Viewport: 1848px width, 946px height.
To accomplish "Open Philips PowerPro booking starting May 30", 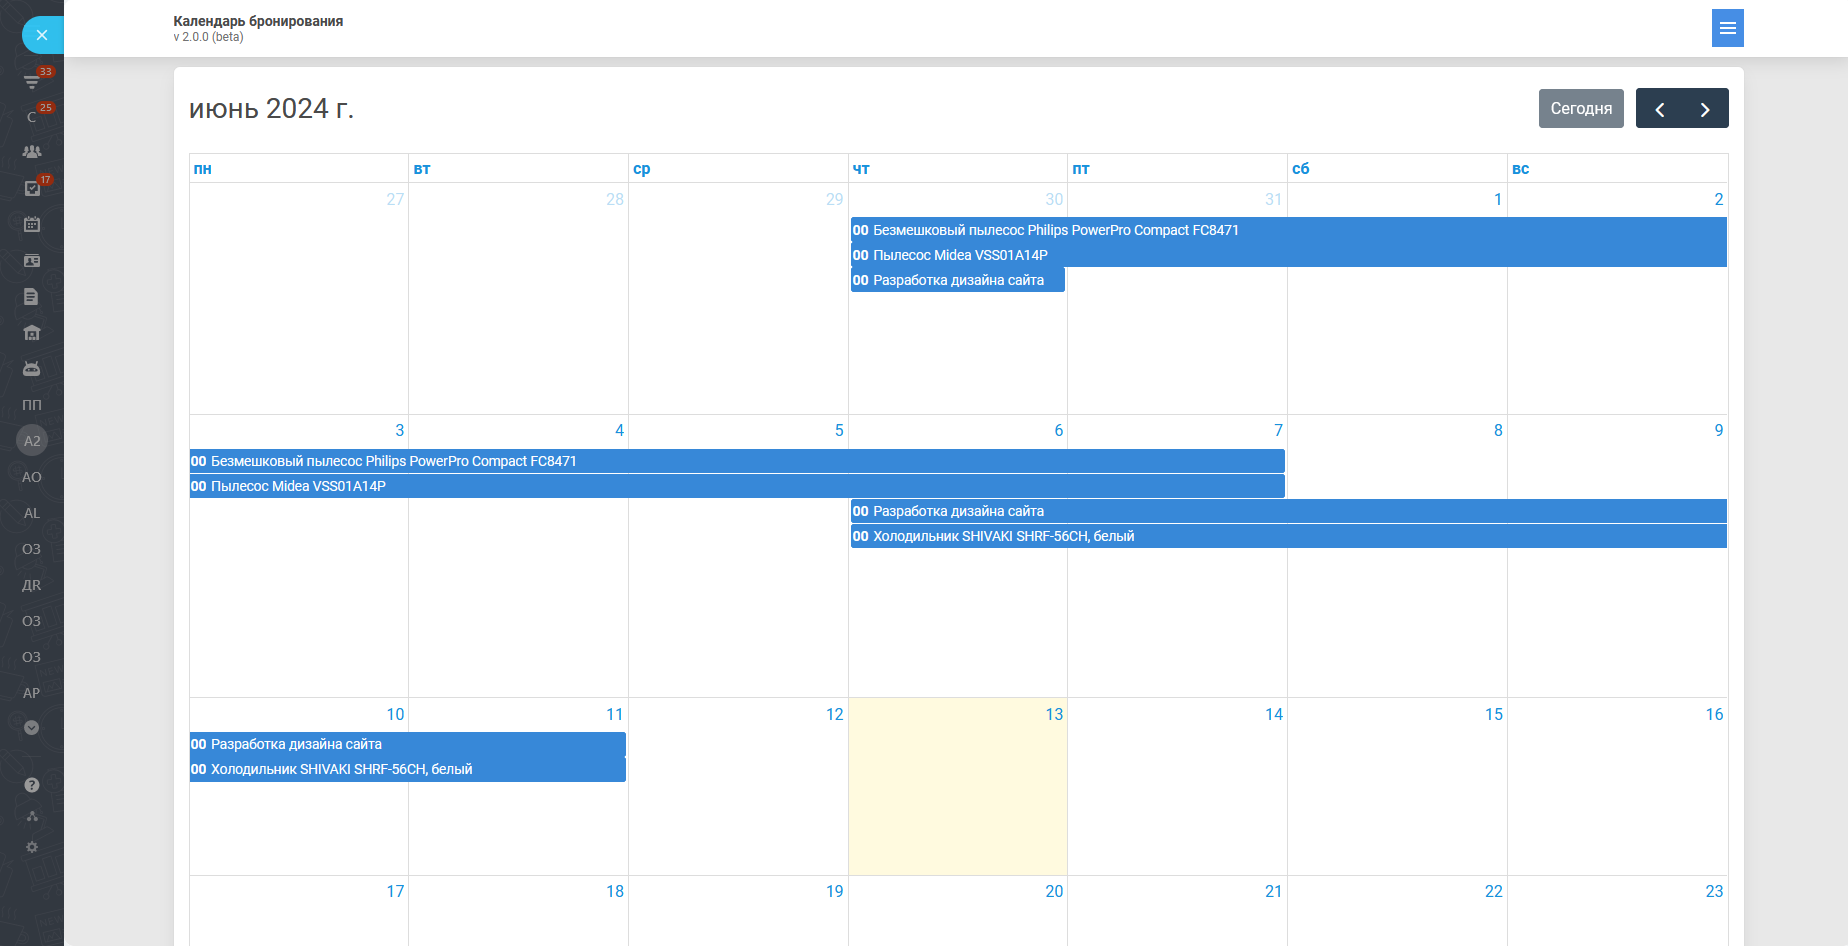I will tap(1289, 230).
